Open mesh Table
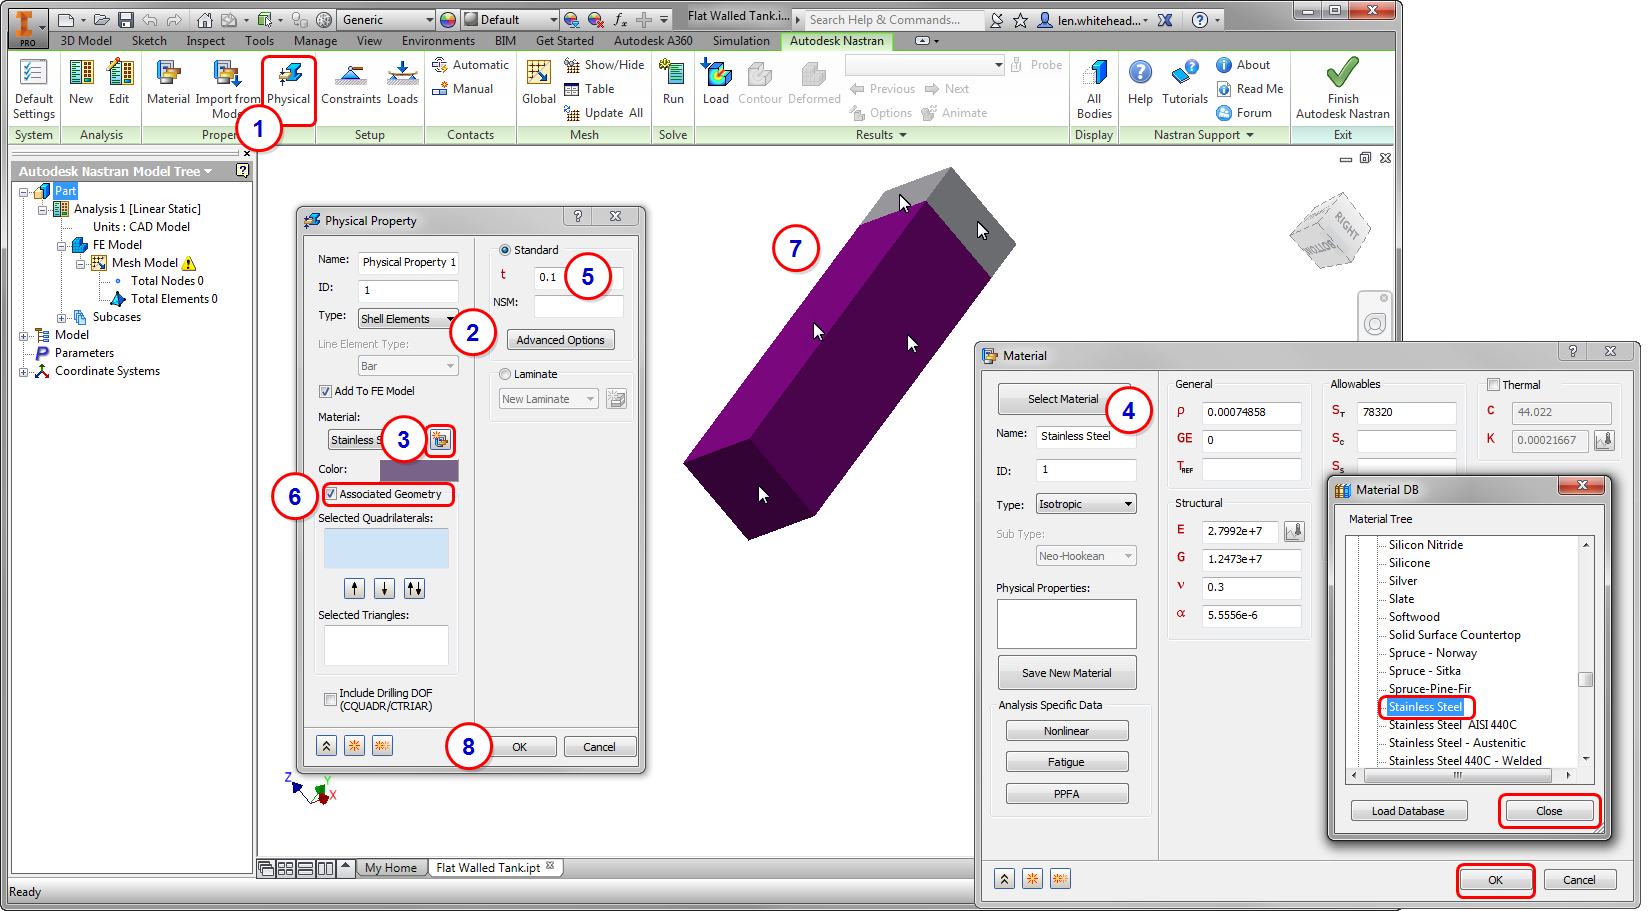 (589, 89)
